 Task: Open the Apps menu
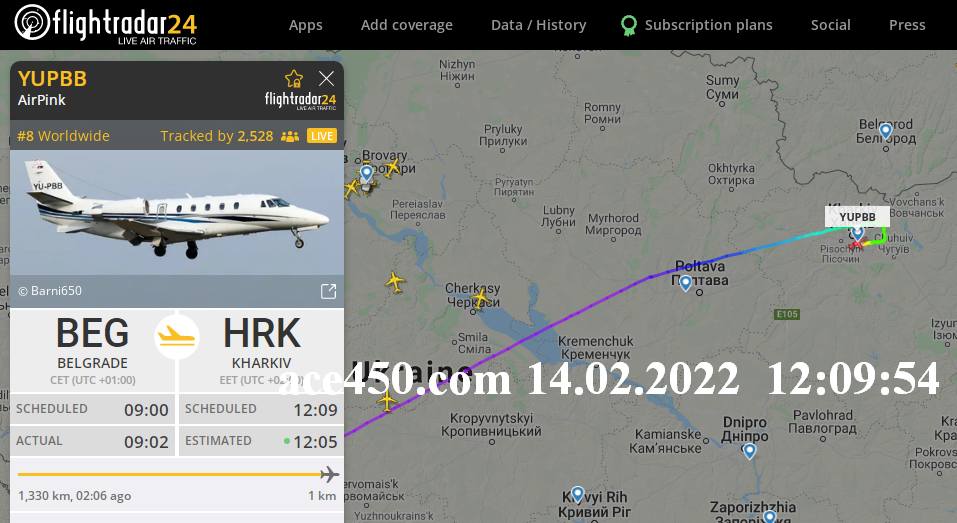point(306,25)
